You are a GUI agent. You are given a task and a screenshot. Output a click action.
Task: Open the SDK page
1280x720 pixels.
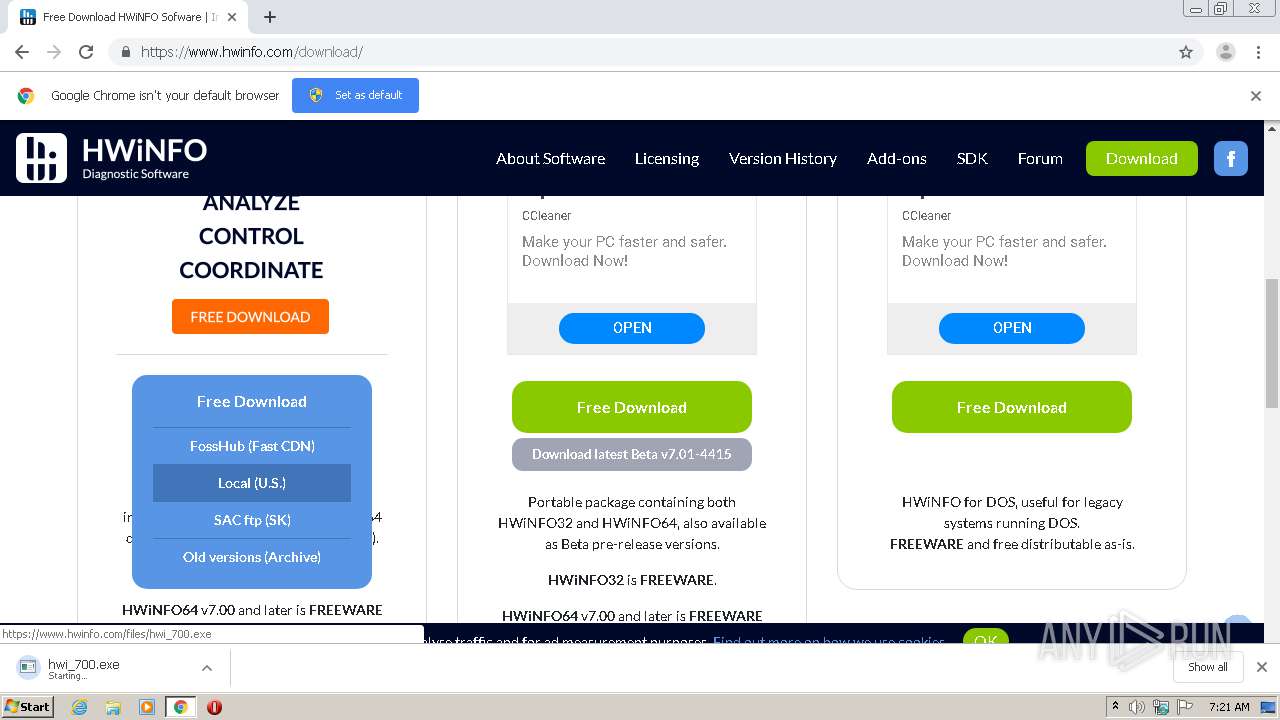tap(972, 158)
